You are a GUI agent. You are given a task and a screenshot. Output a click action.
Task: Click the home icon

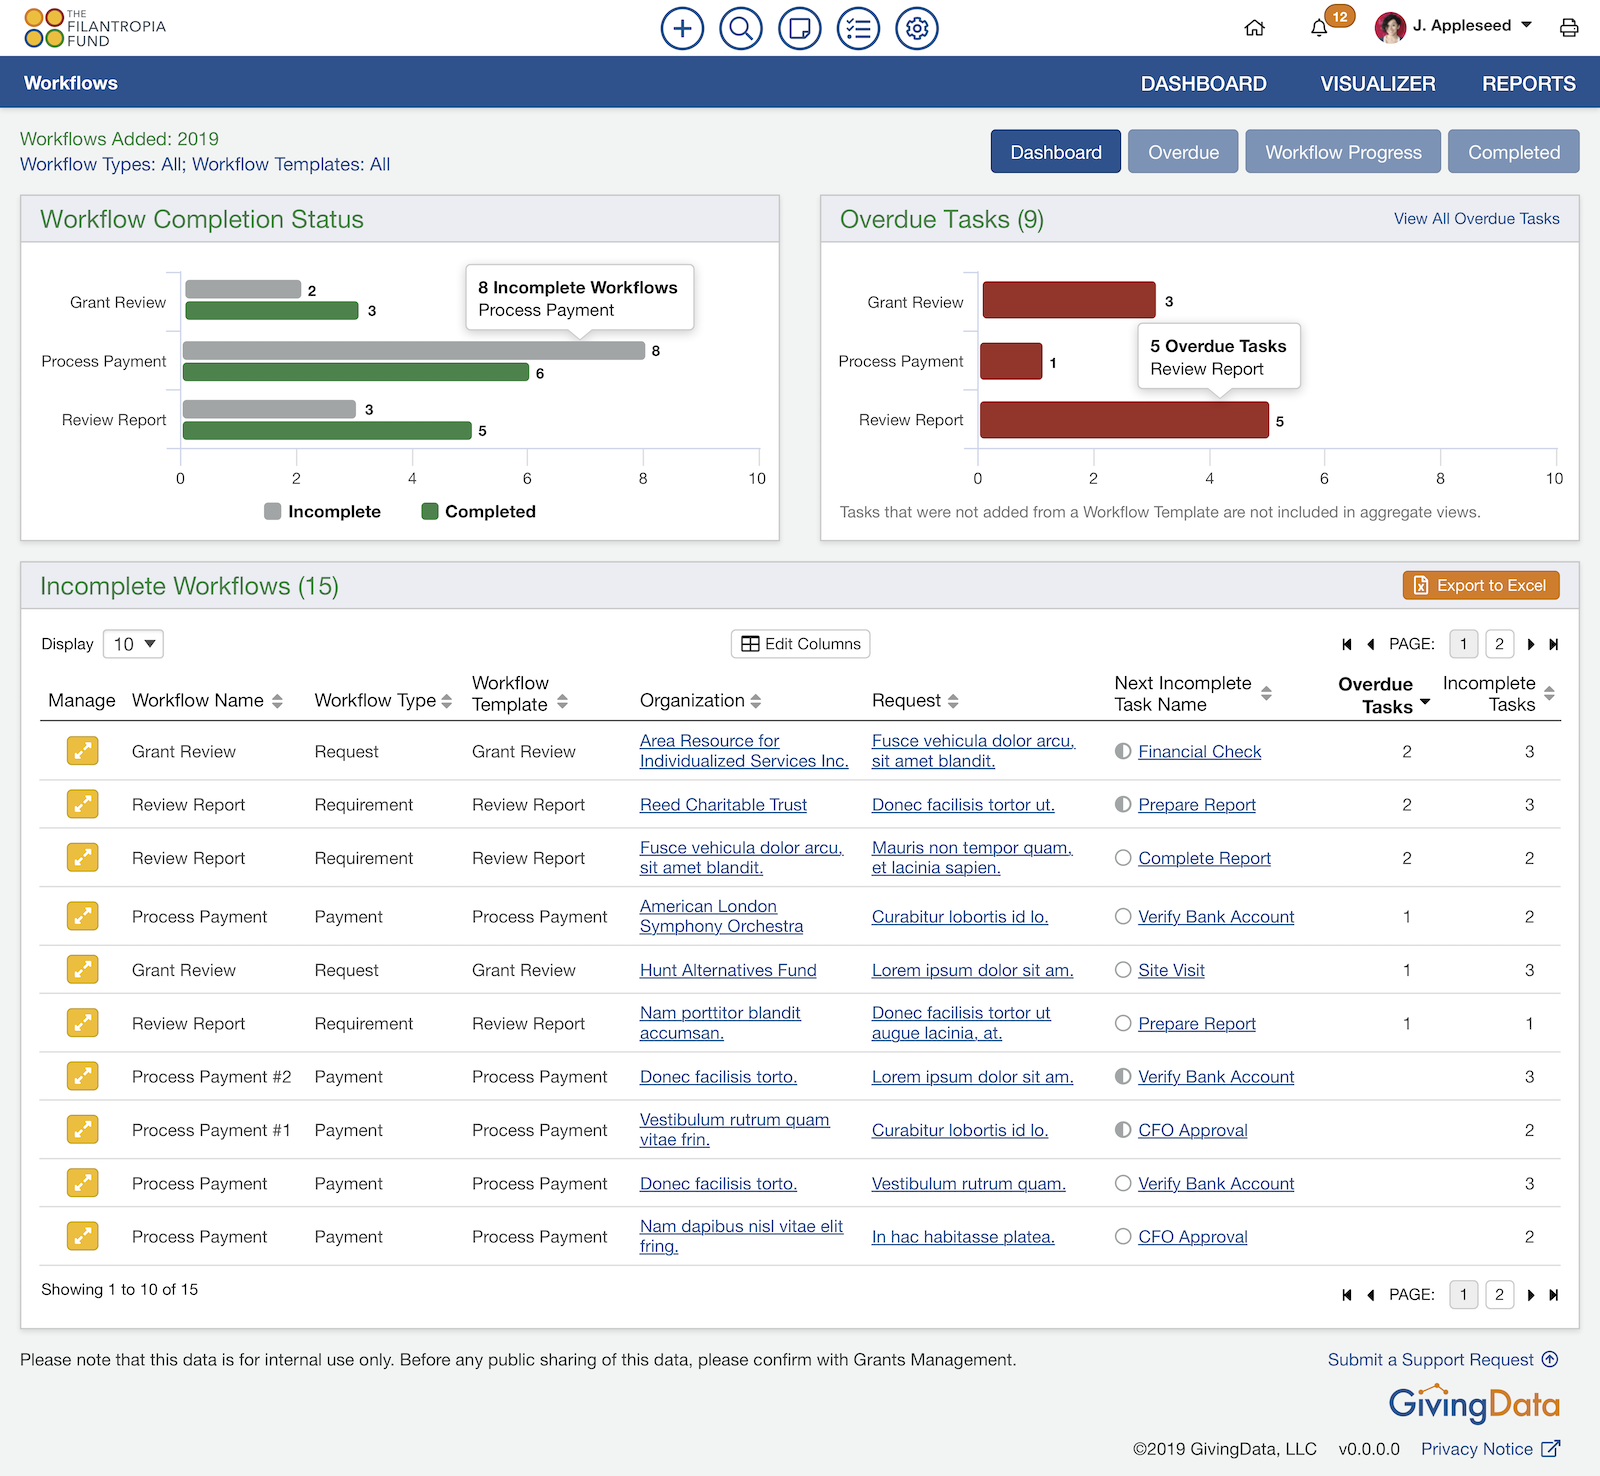click(x=1254, y=28)
